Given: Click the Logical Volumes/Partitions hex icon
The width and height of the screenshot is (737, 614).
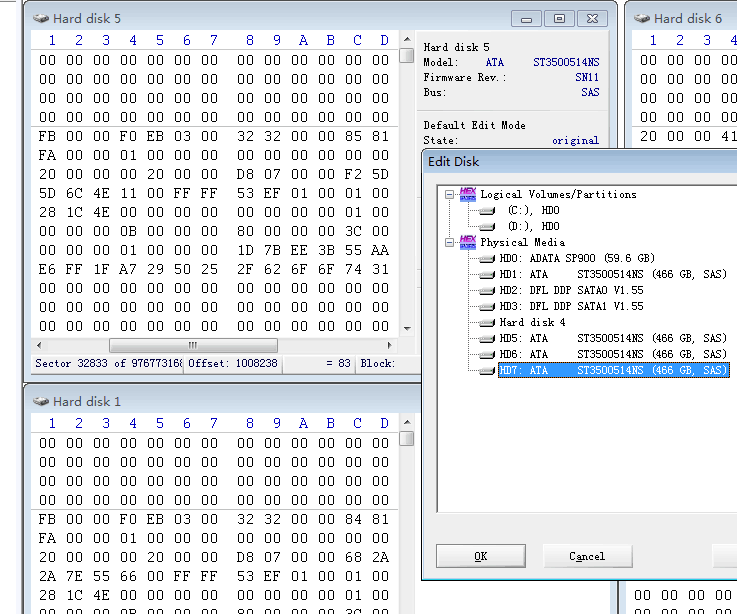Looking at the screenshot, I should (467, 194).
